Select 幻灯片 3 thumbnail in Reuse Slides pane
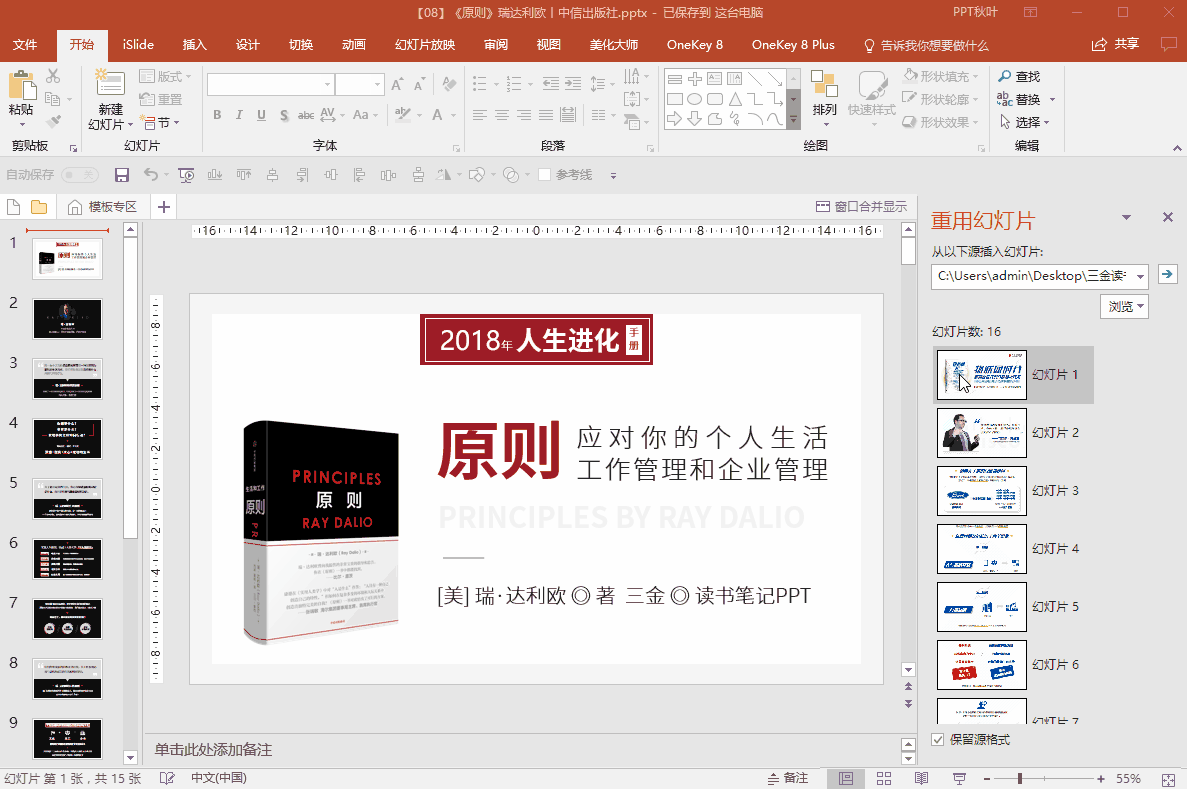This screenshot has height=789, width=1187. pos(981,491)
